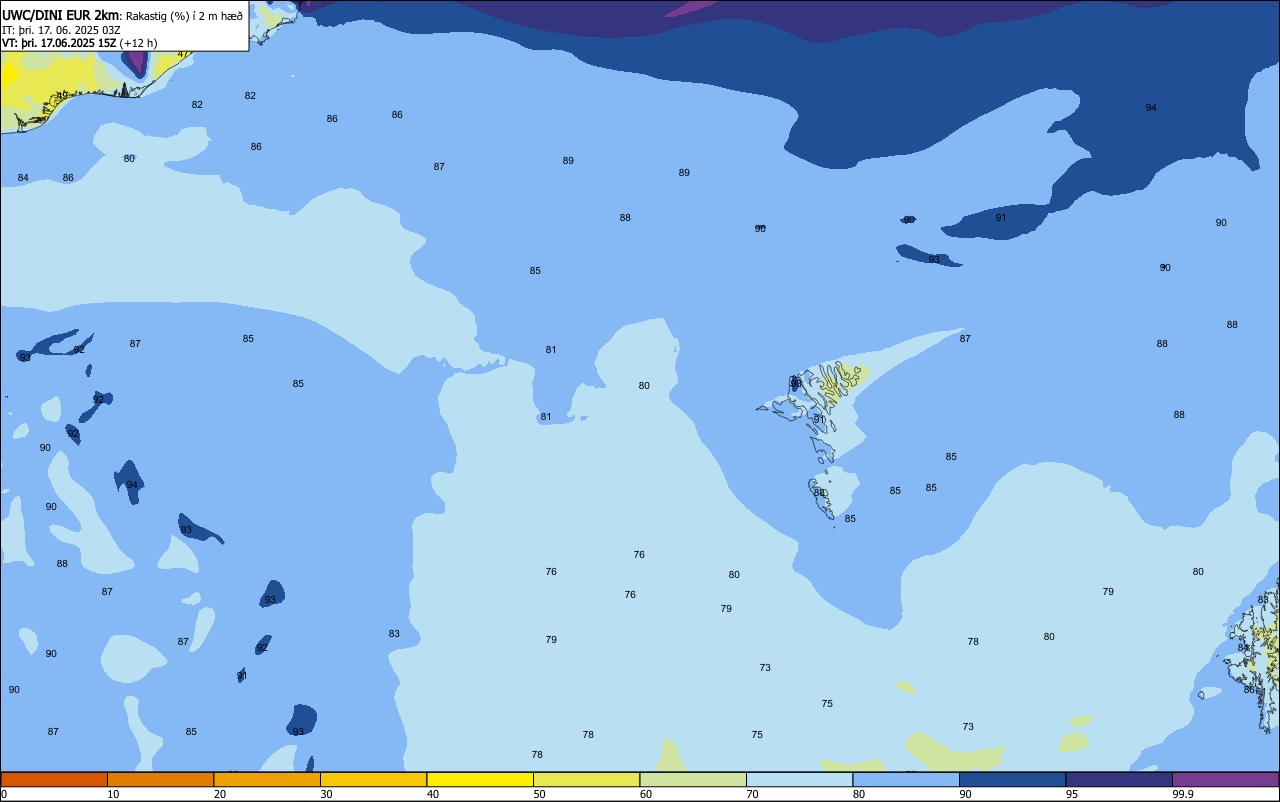The image size is (1280, 802).
Task: Click the legend tick label '10'
Action: click(114, 794)
